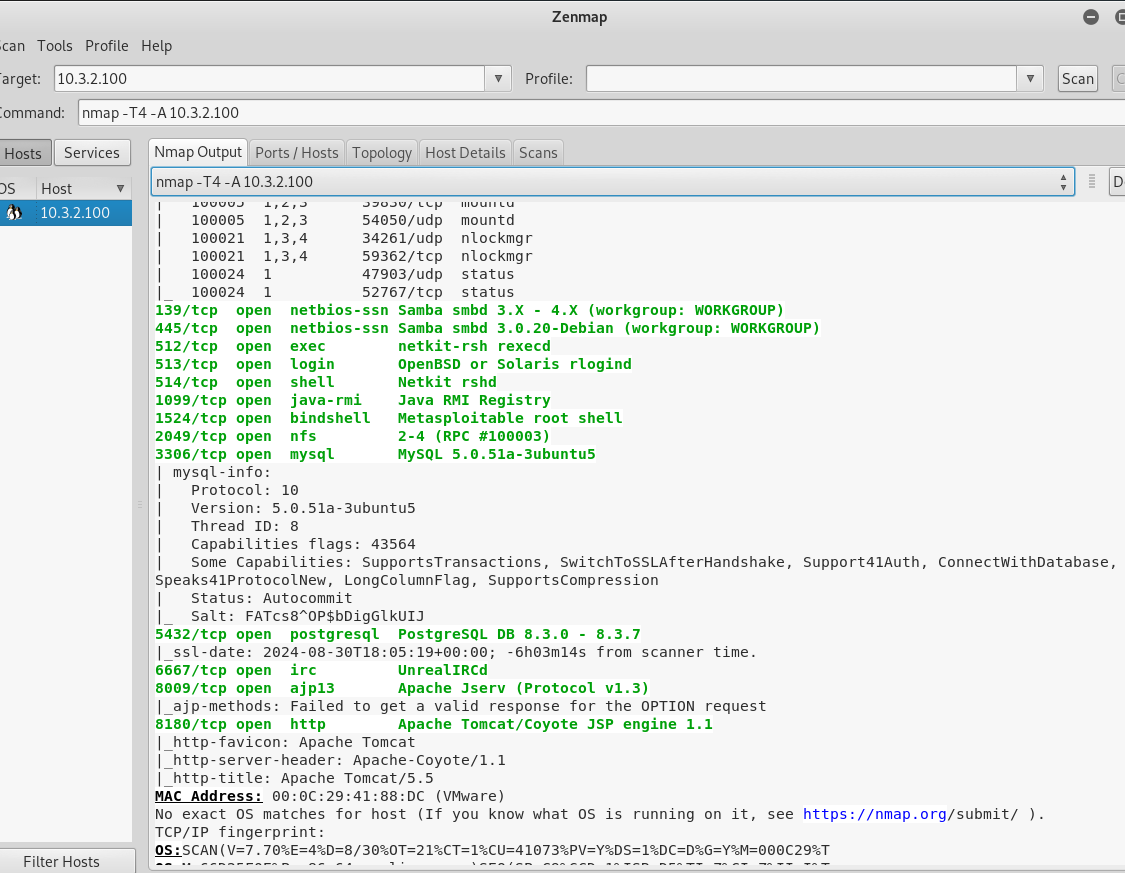Toggle the Services view button
Screen dimensions: 1125x873
(x=92, y=153)
